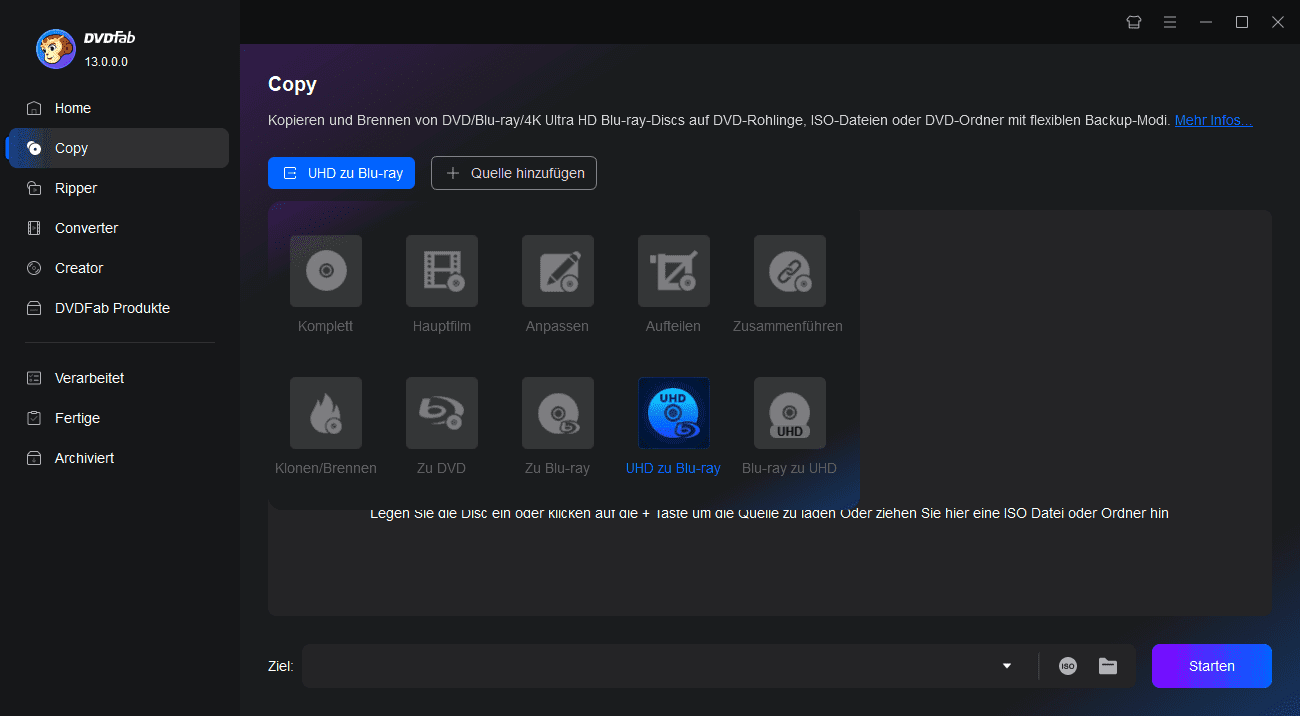This screenshot has width=1300, height=716.
Task: Open the skin/theme shirt icon
Action: 1134,22
